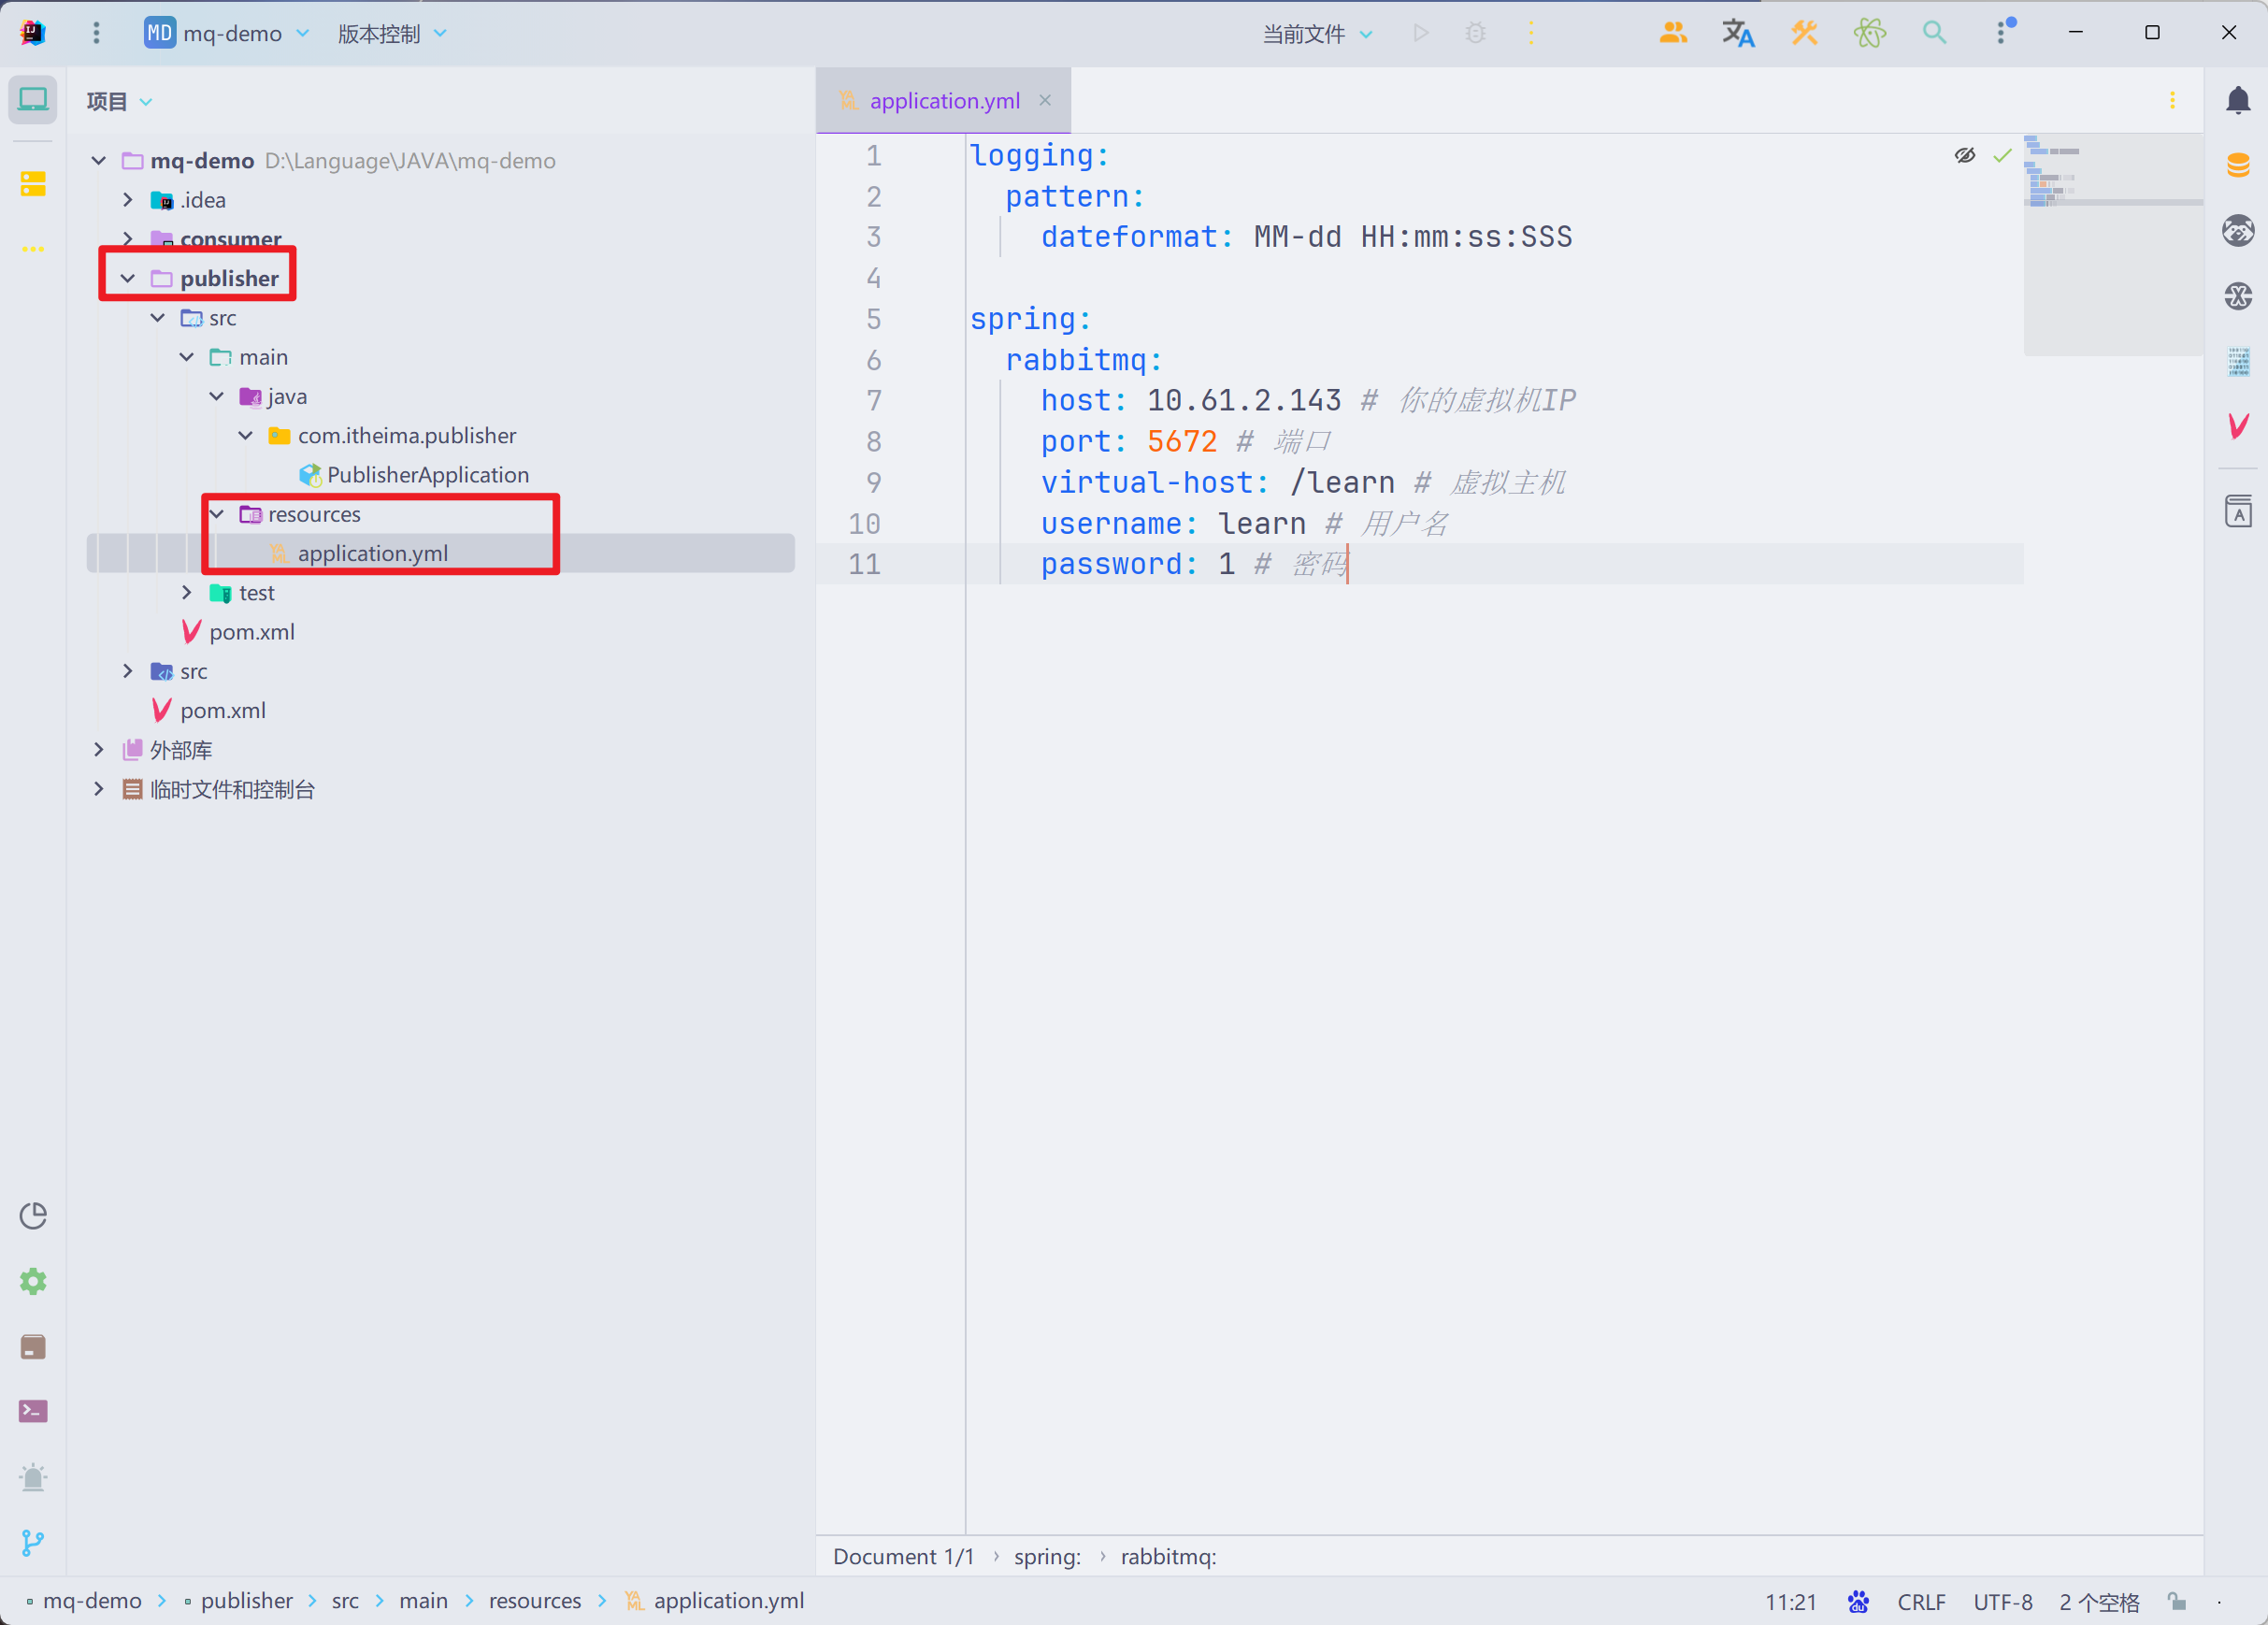
Task: Open the 项目 view selector dropdown
Action: [119, 101]
